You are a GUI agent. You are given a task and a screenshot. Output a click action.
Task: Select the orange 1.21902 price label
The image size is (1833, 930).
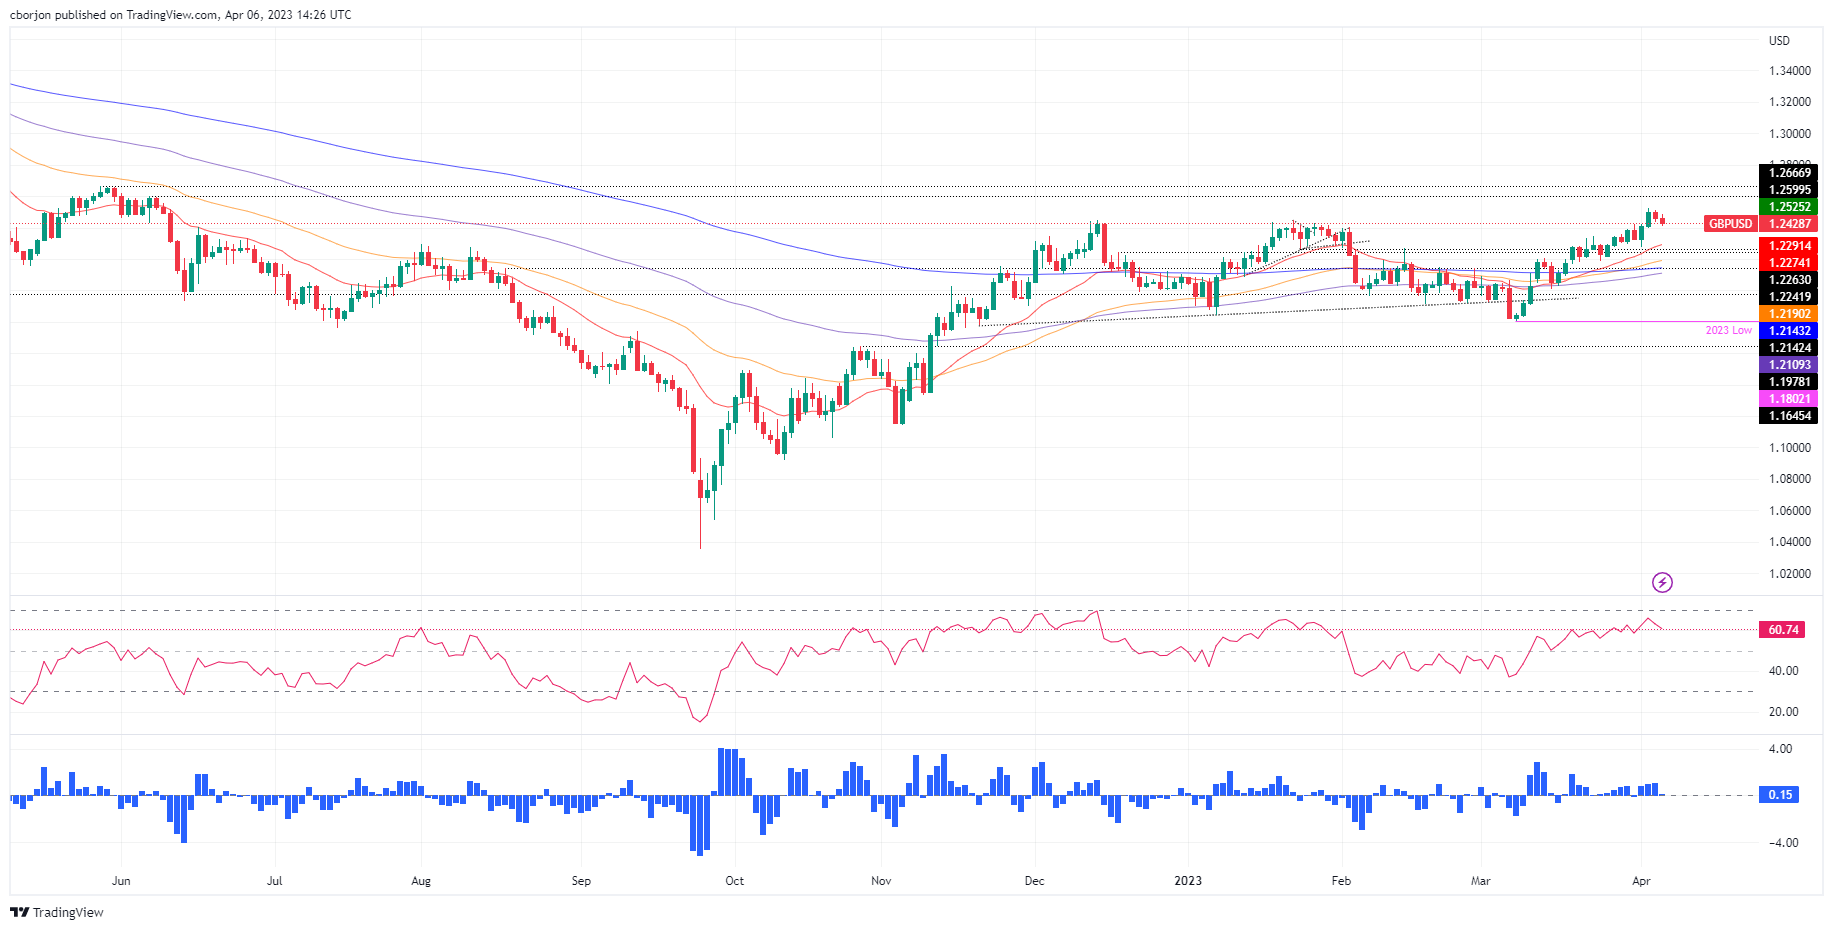(x=1789, y=314)
